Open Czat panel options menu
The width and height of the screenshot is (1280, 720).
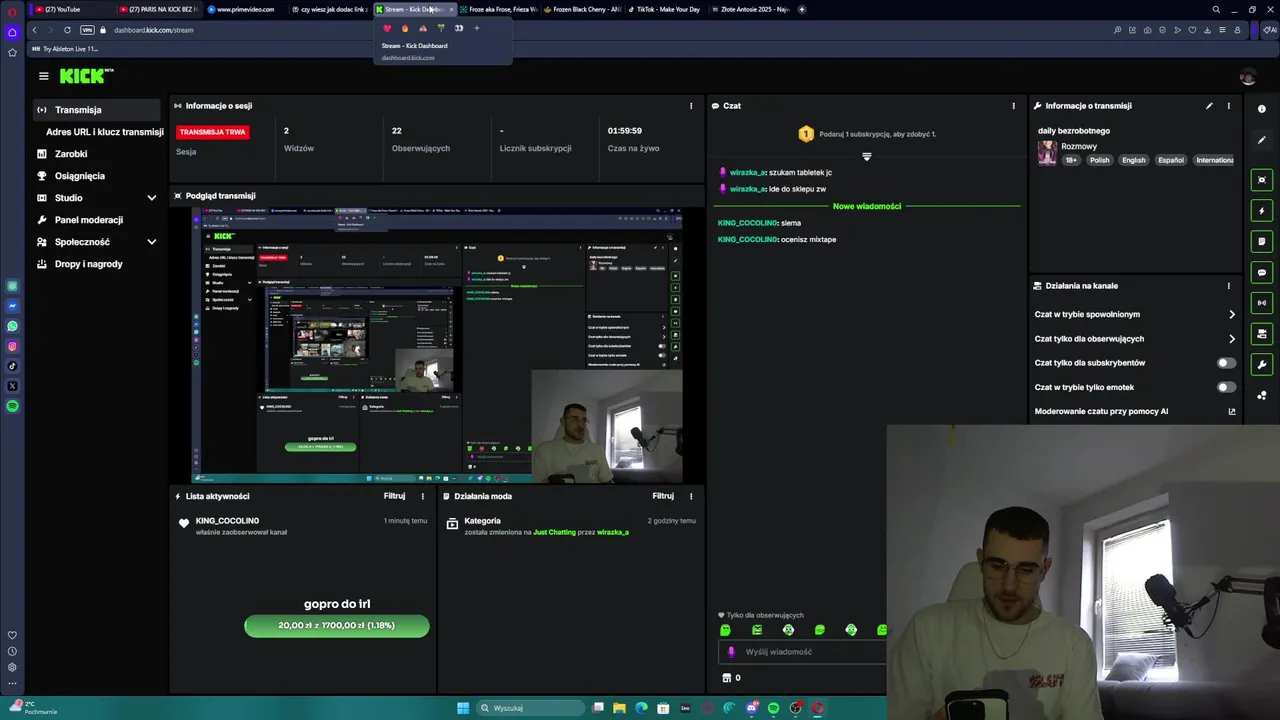coord(1014,106)
